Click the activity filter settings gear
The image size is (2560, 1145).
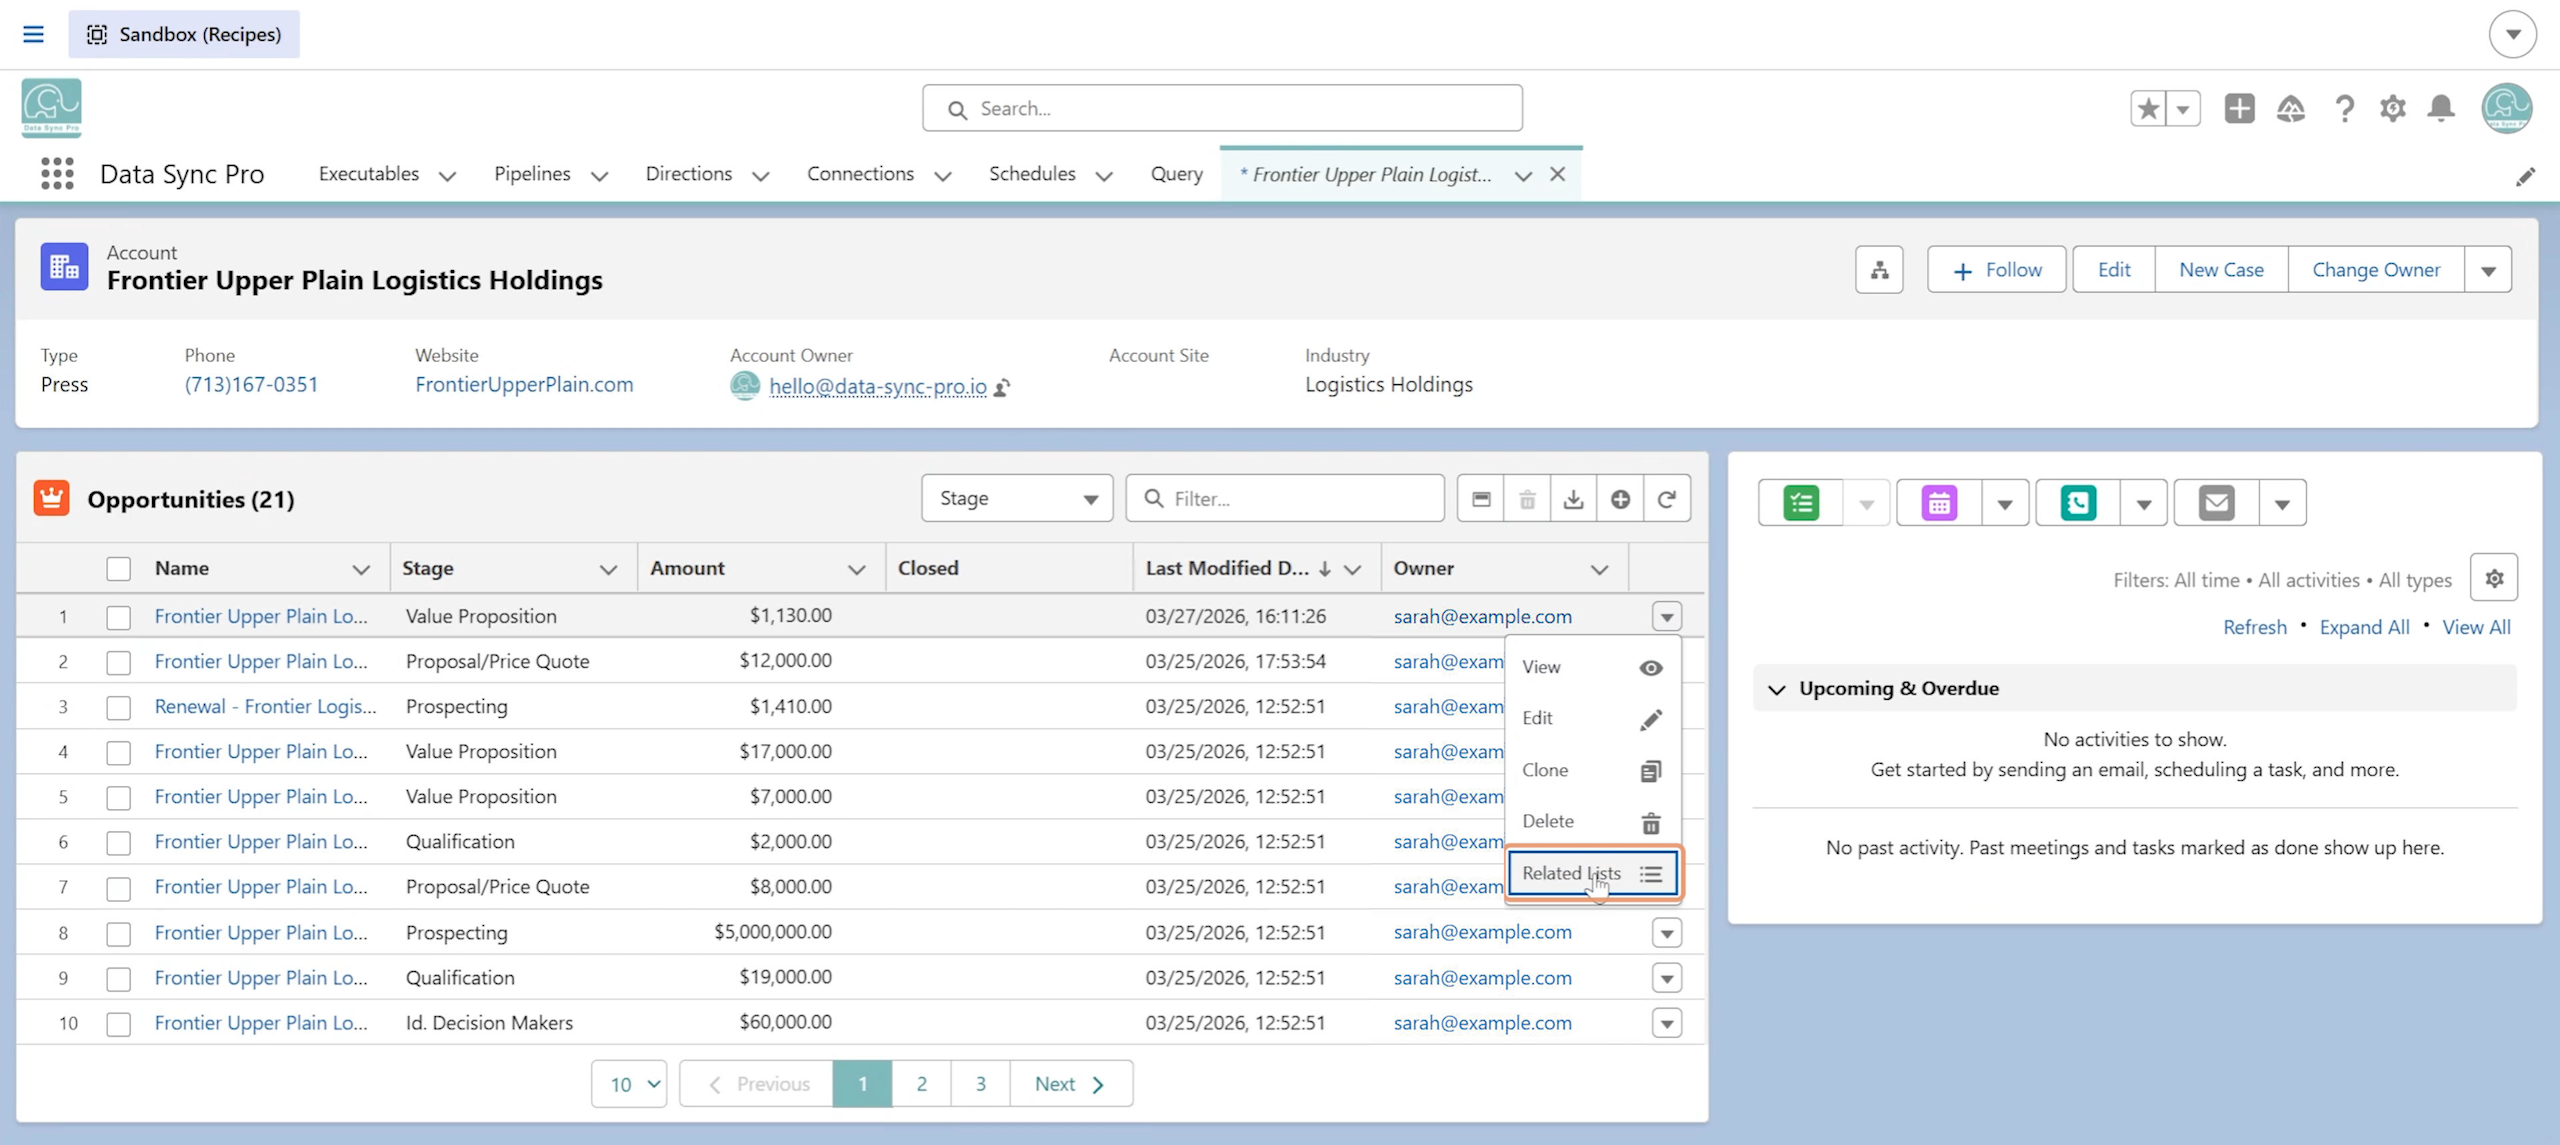(x=2494, y=578)
